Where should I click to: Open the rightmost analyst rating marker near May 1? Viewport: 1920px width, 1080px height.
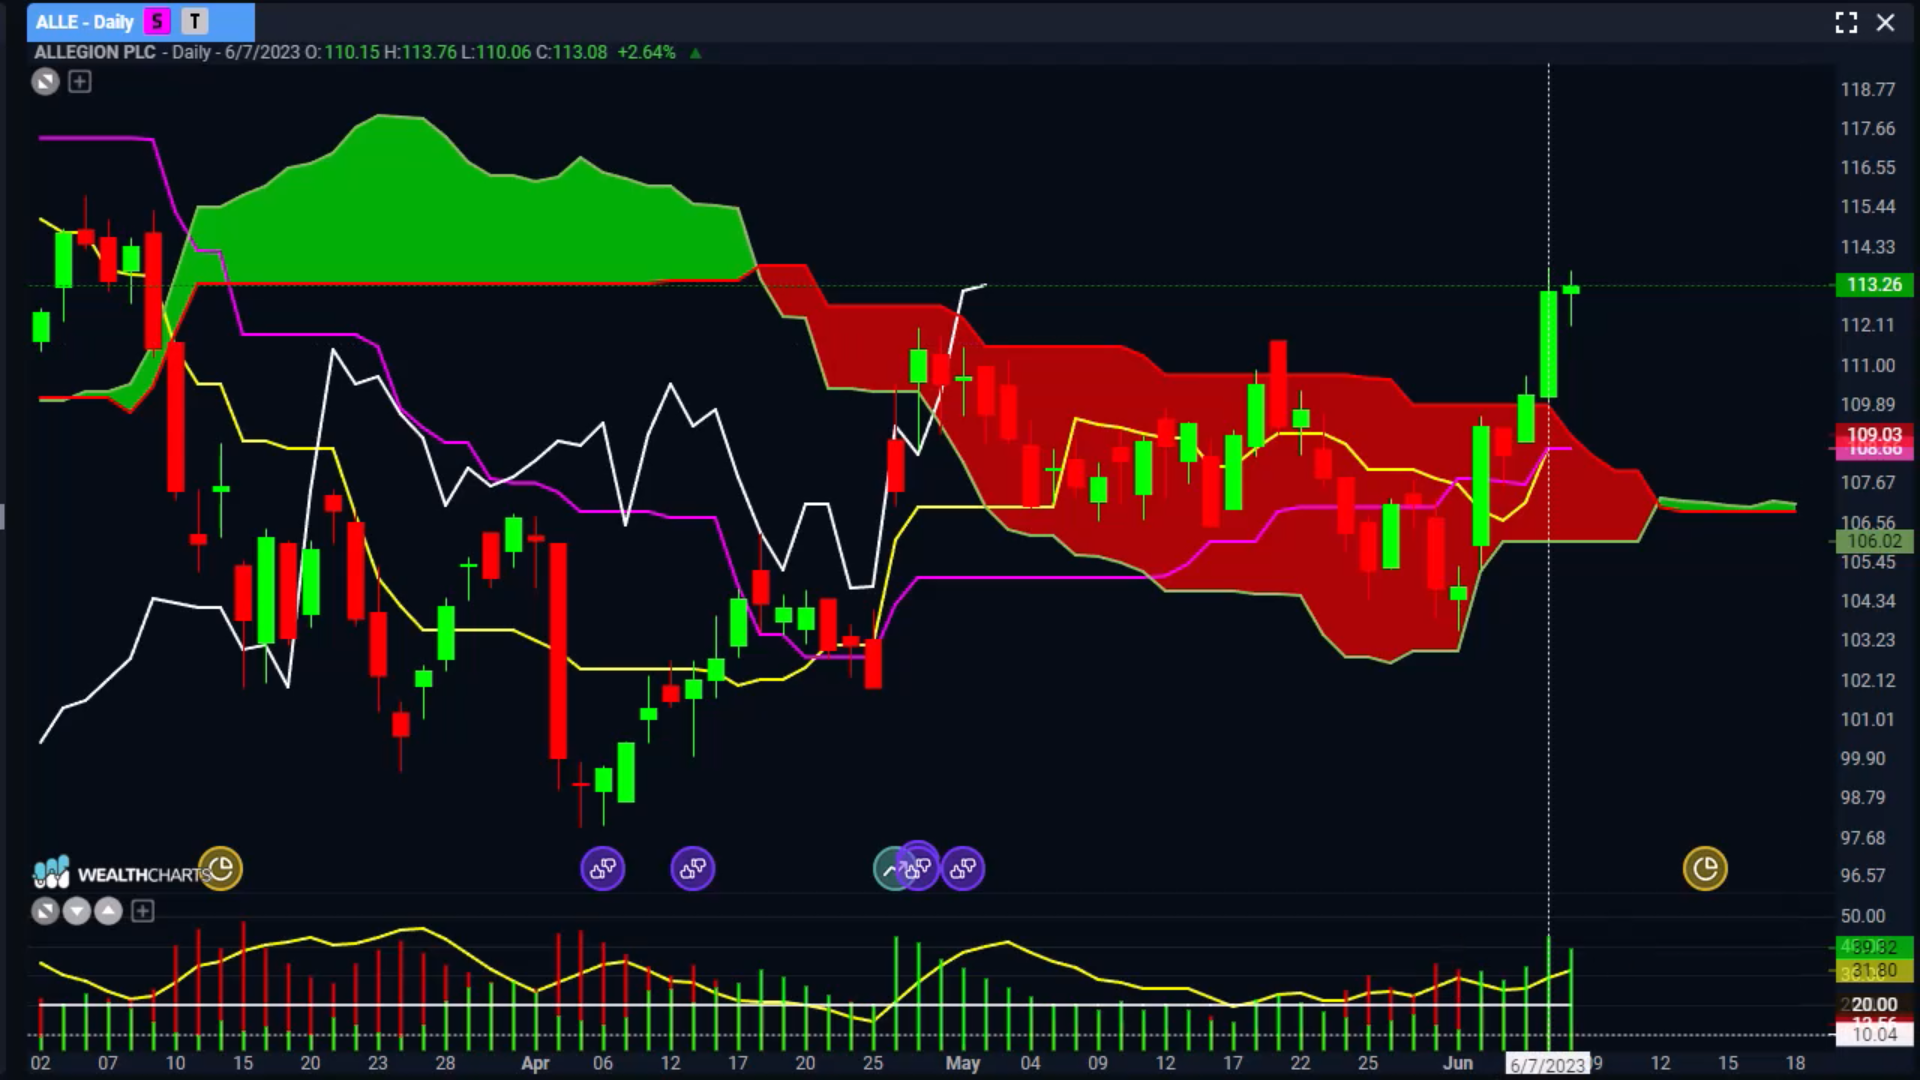(x=963, y=868)
